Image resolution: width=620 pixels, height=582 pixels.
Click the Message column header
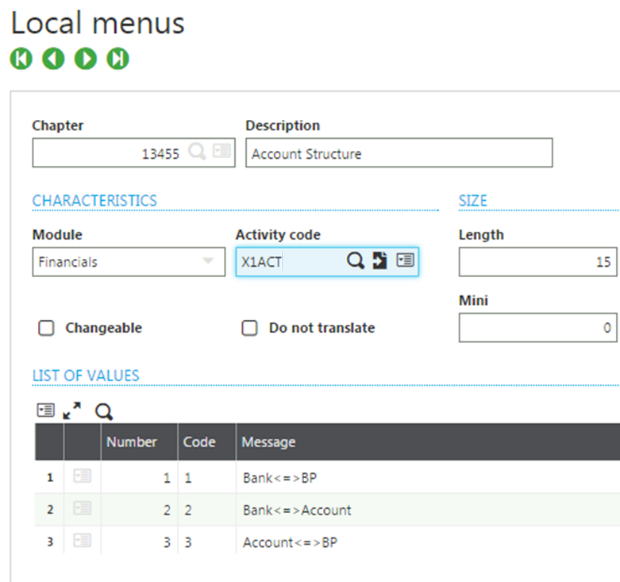(269, 442)
